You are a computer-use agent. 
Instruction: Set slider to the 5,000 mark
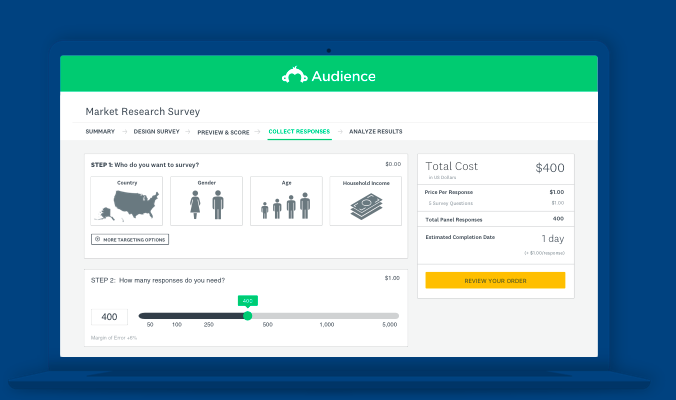pyautogui.click(x=390, y=325)
